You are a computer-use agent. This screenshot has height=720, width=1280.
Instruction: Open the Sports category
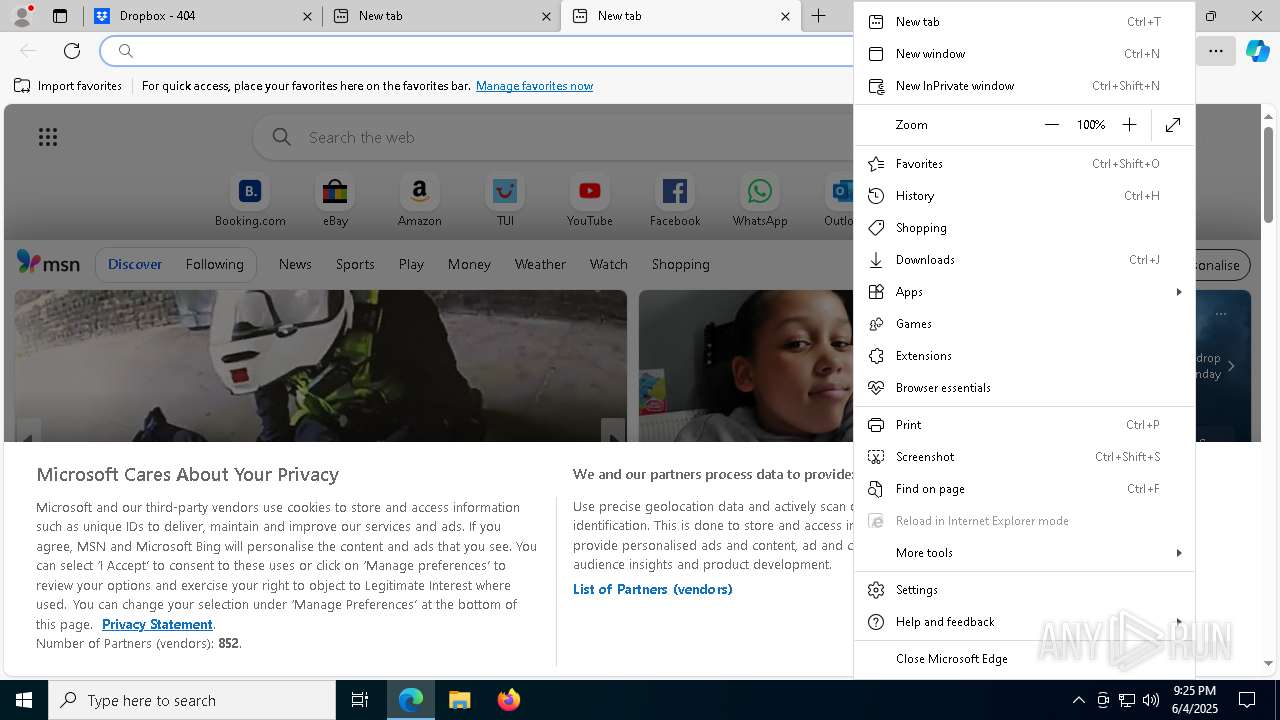pos(355,264)
